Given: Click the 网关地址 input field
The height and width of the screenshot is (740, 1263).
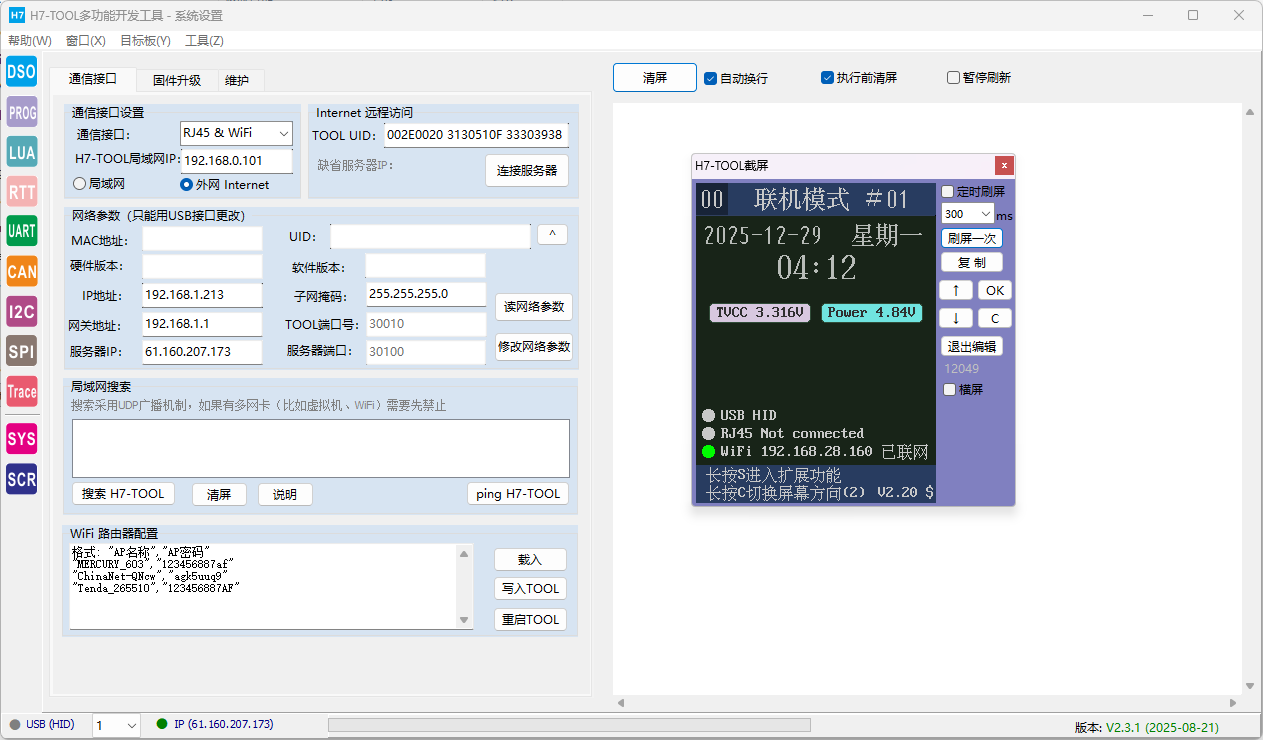Looking at the screenshot, I should point(202,325).
